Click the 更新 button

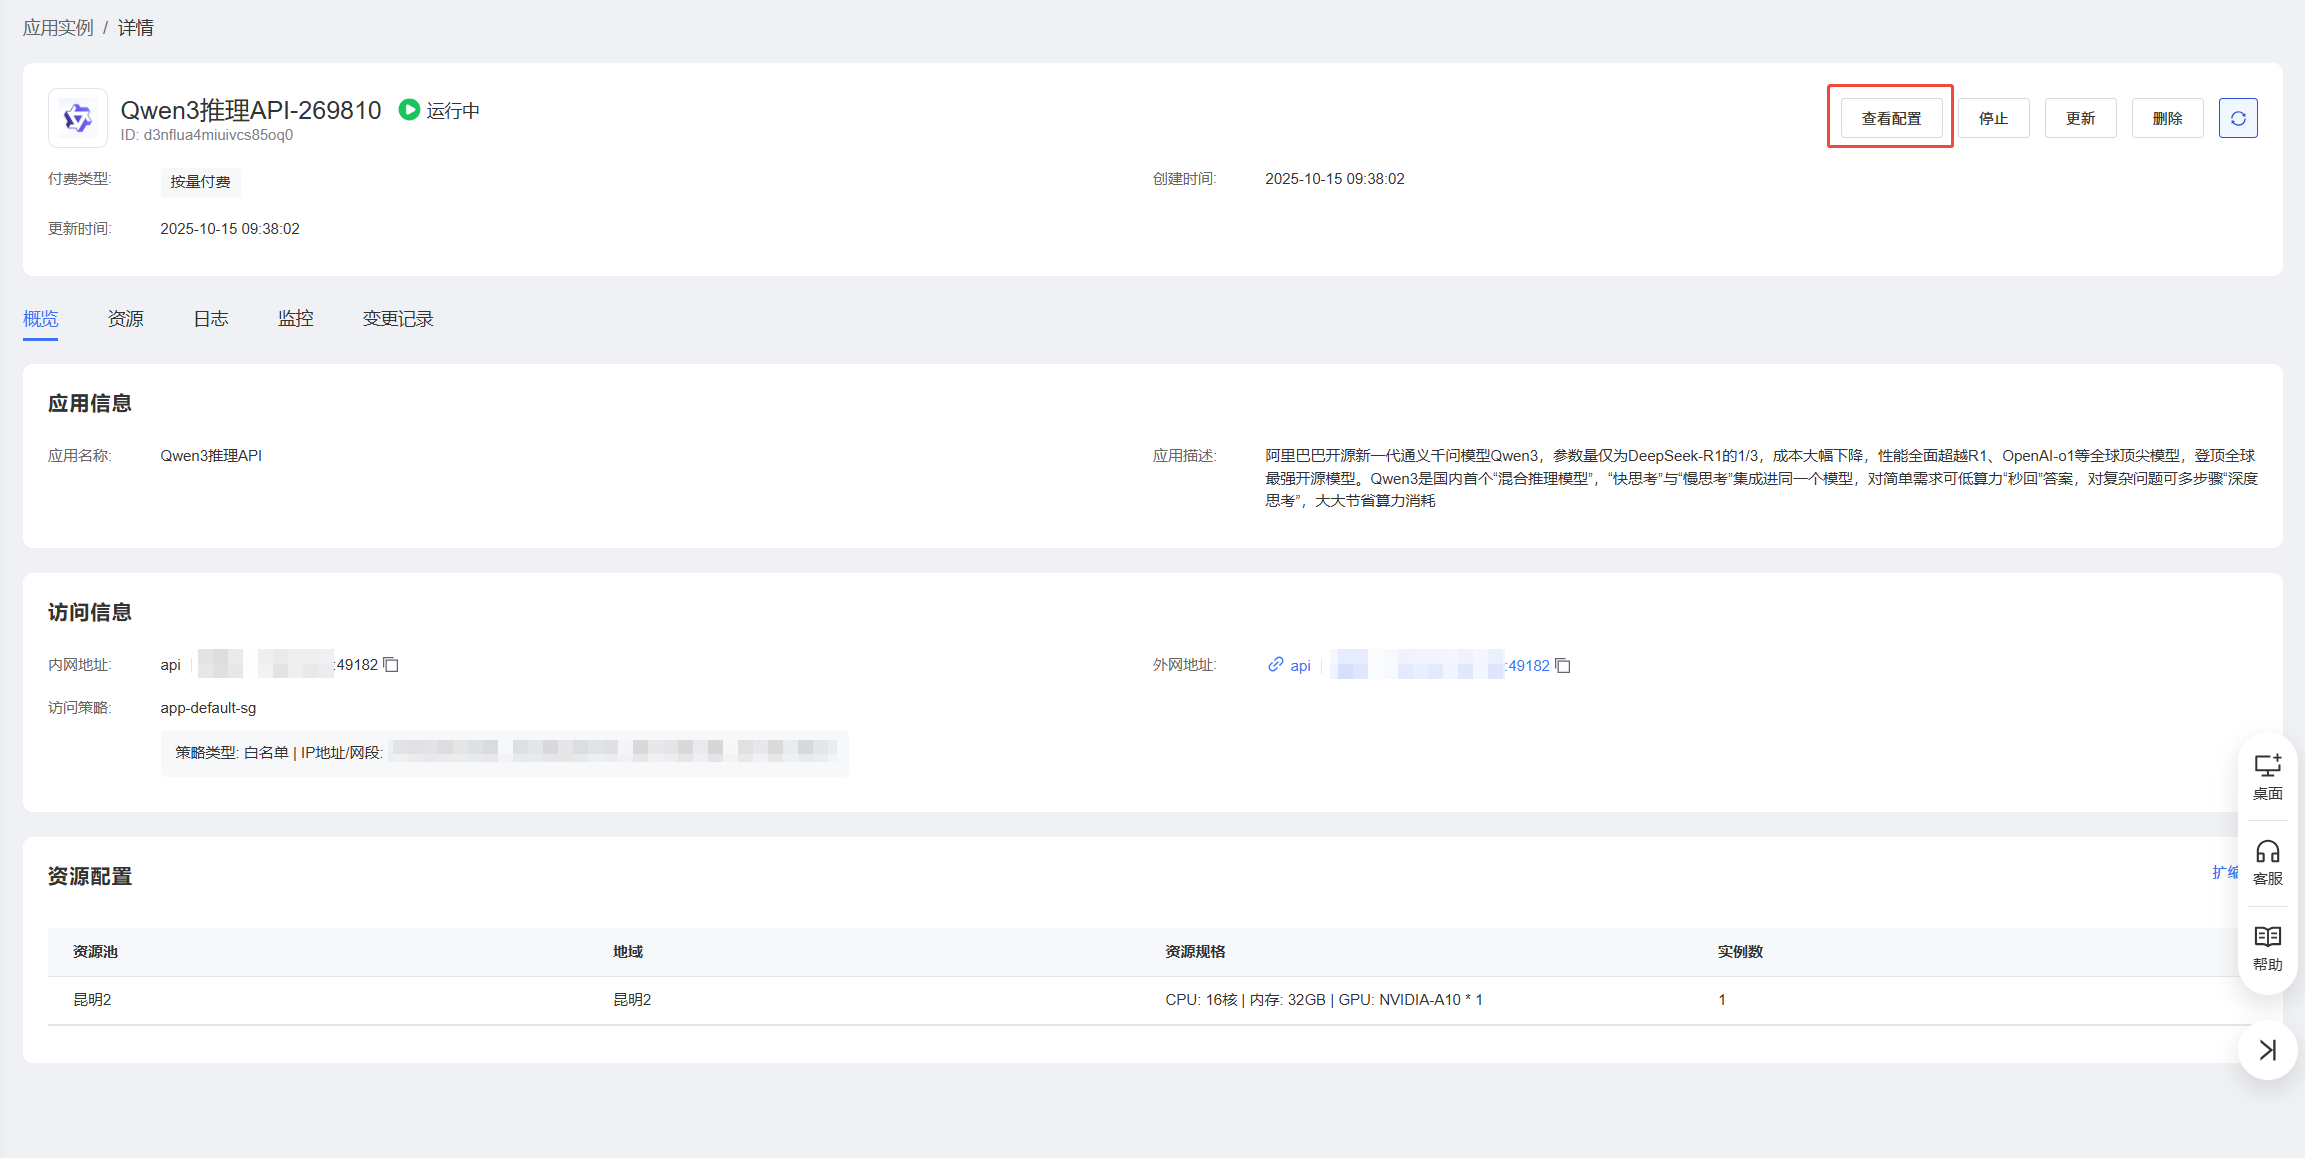click(2080, 118)
